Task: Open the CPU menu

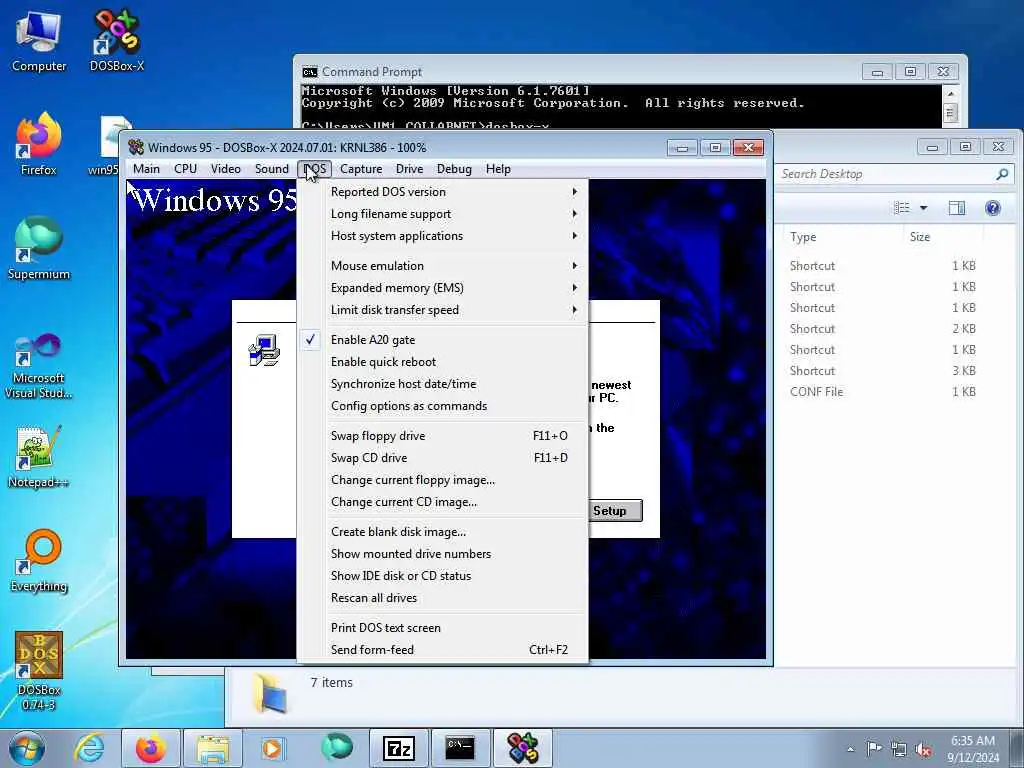Action: (x=185, y=169)
